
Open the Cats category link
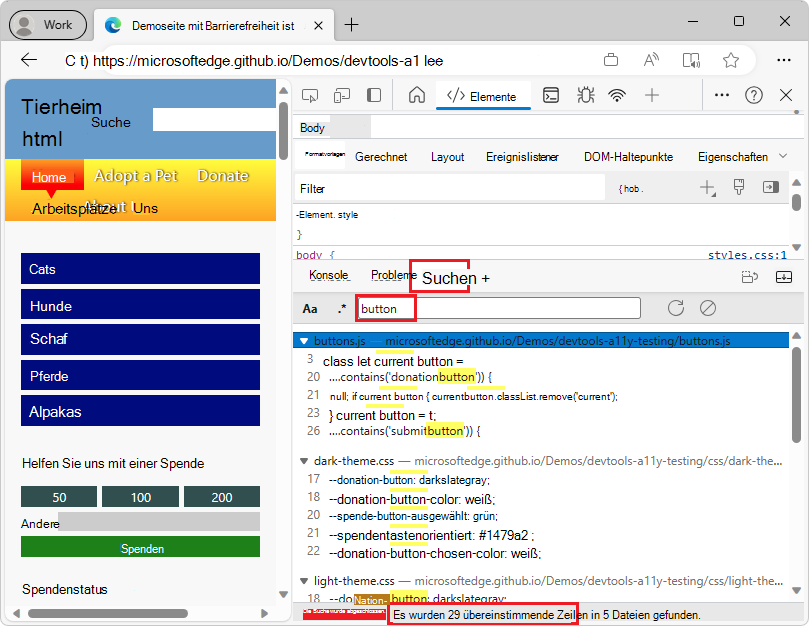coord(140,268)
